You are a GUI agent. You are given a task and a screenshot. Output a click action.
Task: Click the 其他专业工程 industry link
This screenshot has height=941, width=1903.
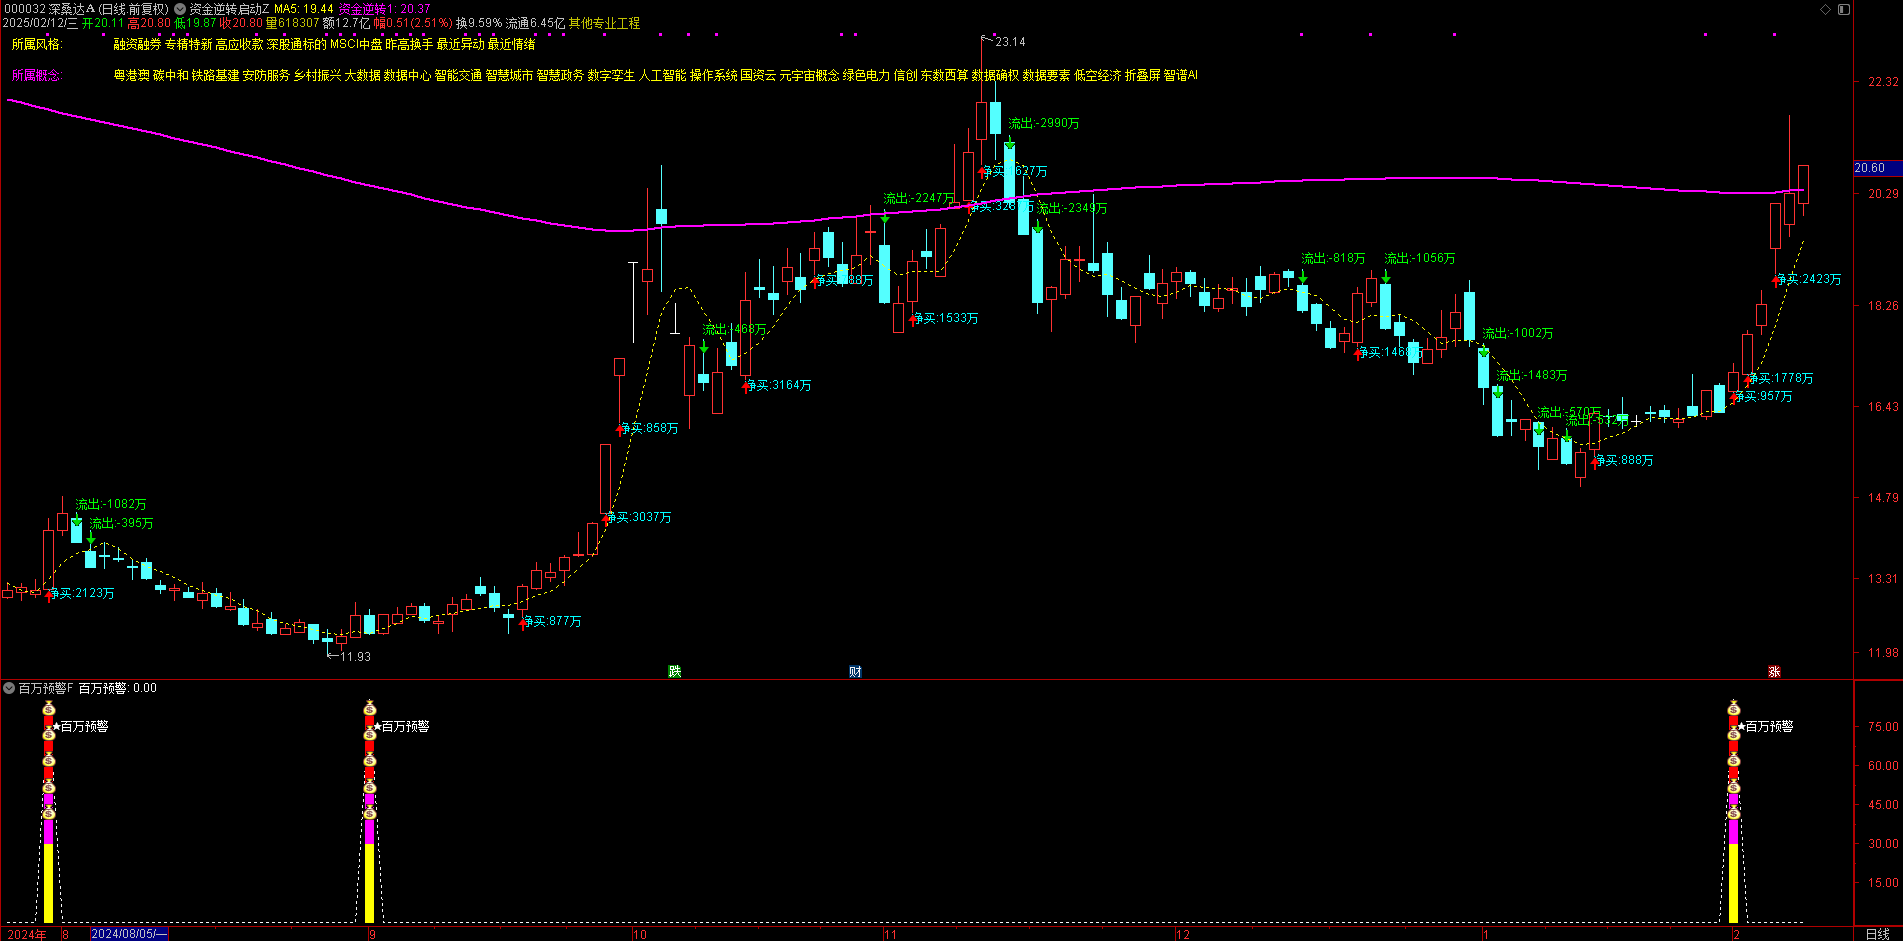(604, 23)
